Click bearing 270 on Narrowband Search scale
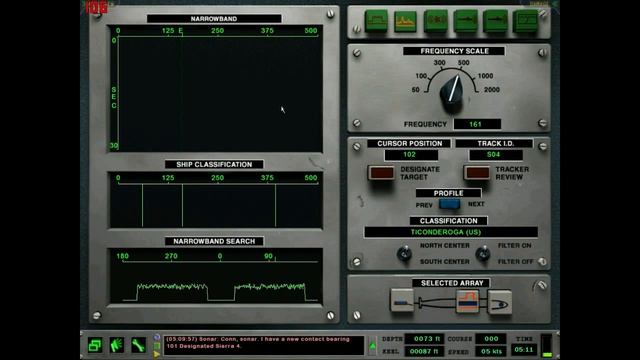Screen dimensions: 640x360 [171, 256]
